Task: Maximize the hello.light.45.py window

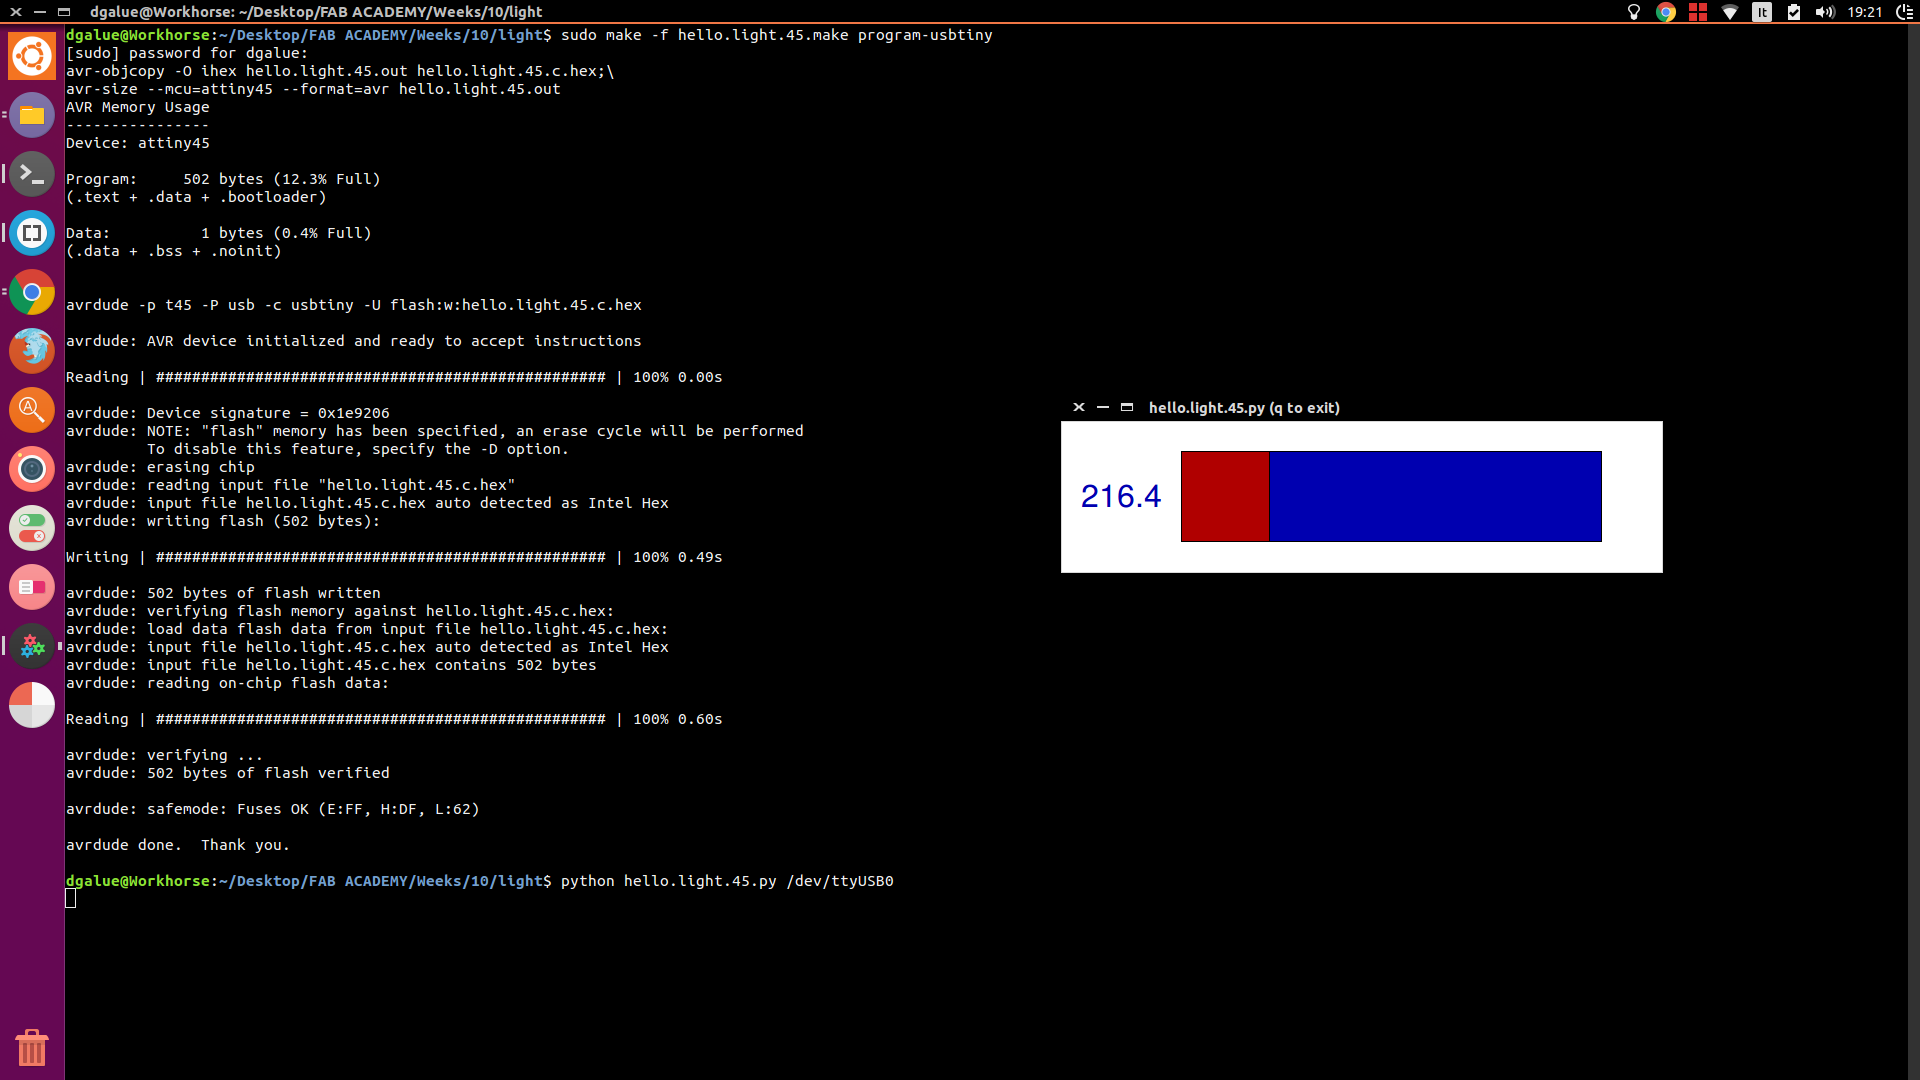Action: tap(1127, 407)
